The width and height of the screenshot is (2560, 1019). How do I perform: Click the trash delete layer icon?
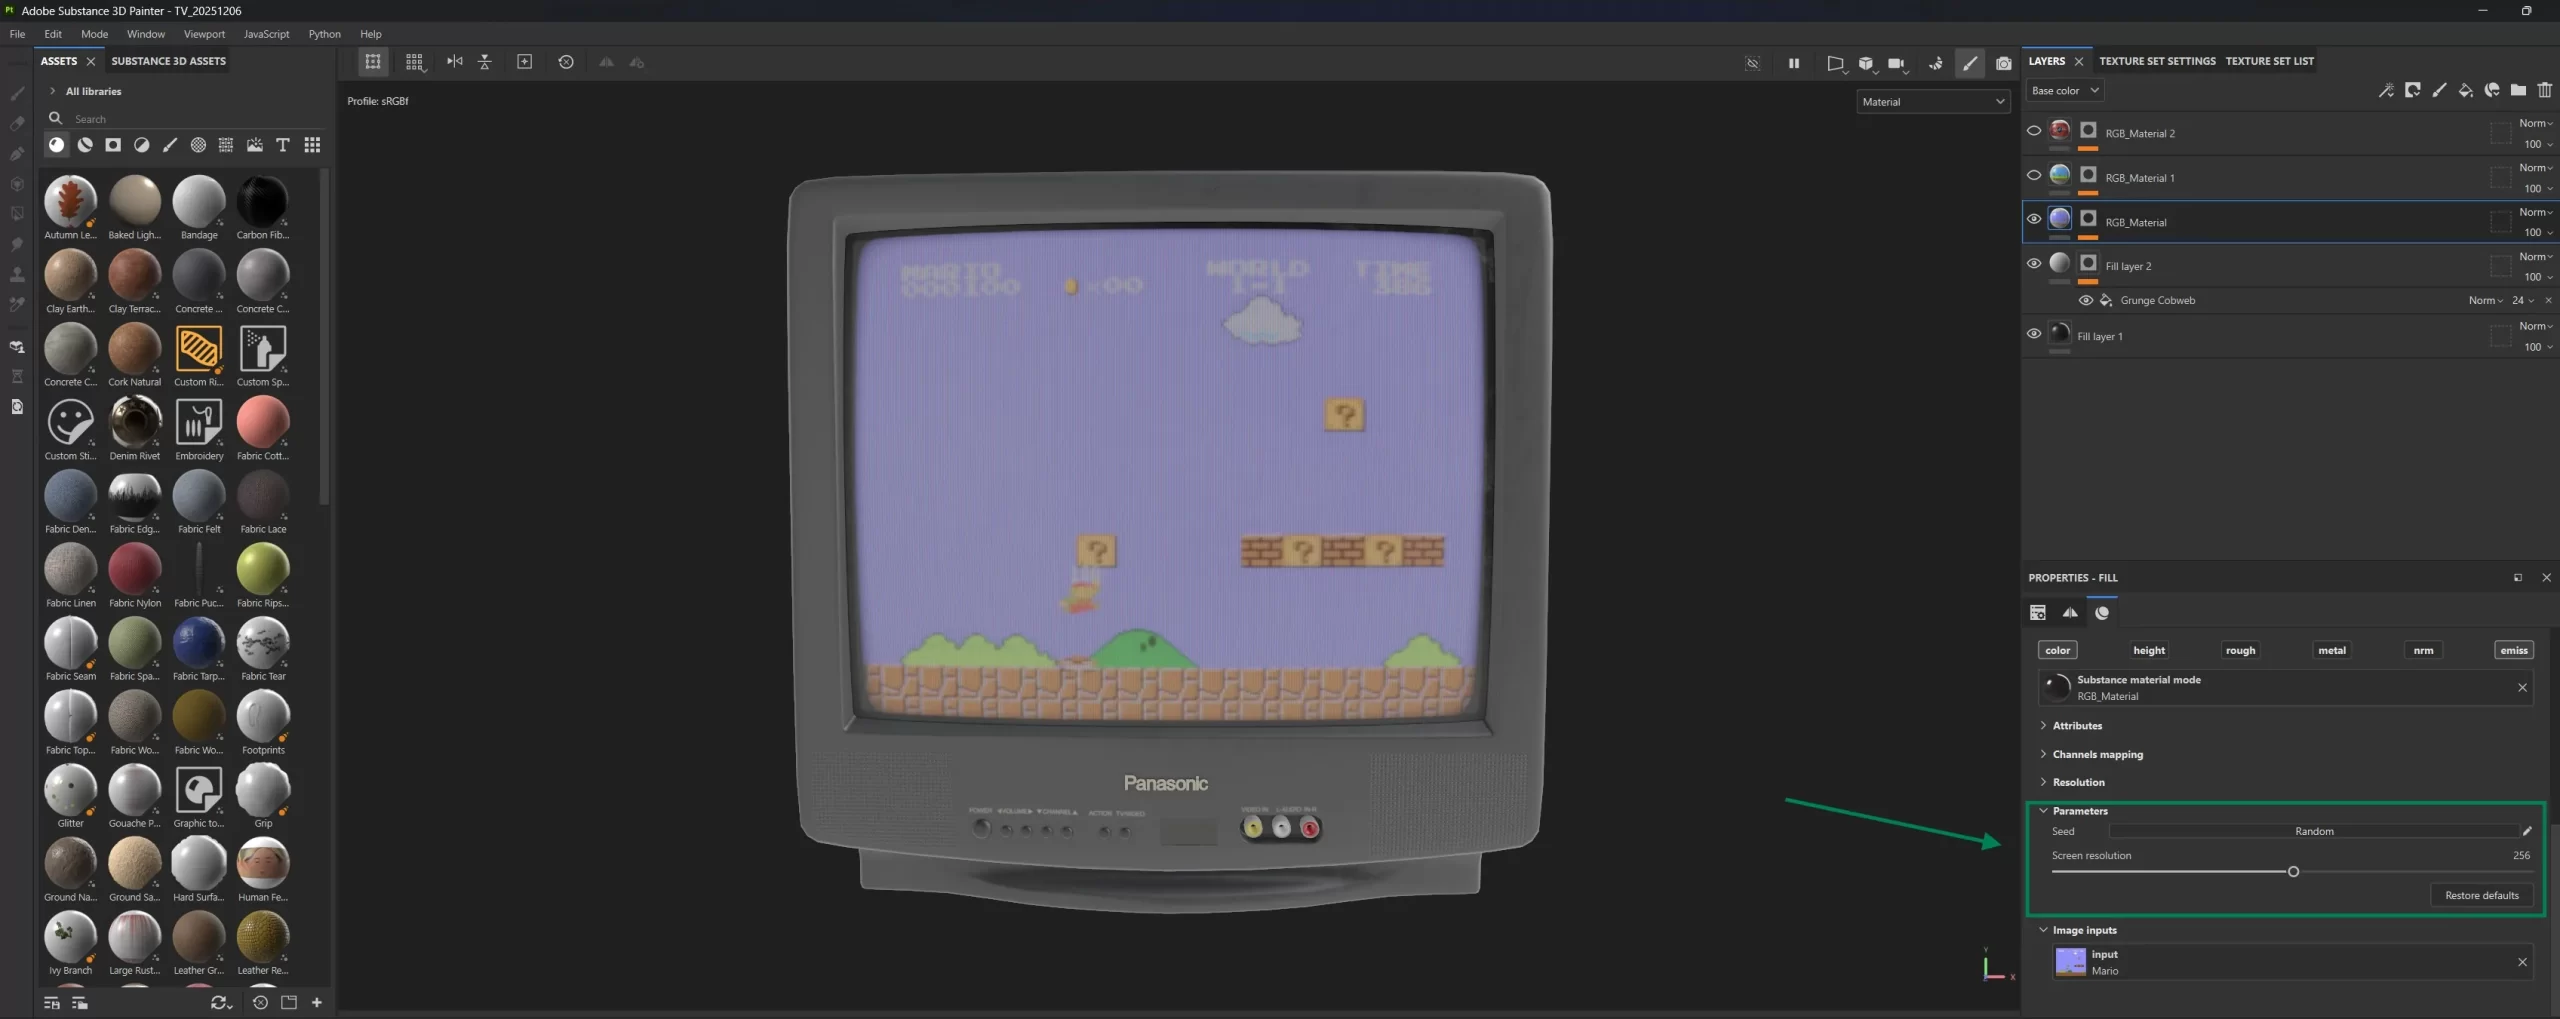pos(2544,90)
